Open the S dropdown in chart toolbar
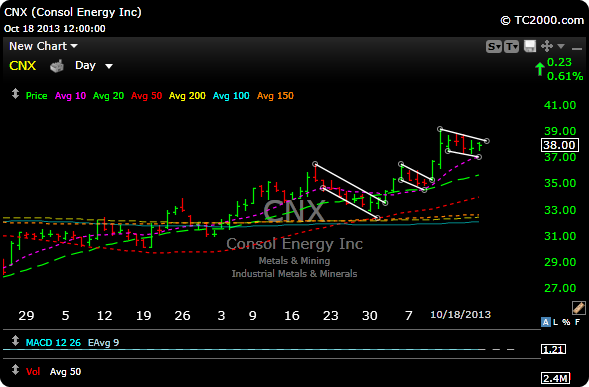Screen dimensions: 589x387 click(494, 47)
